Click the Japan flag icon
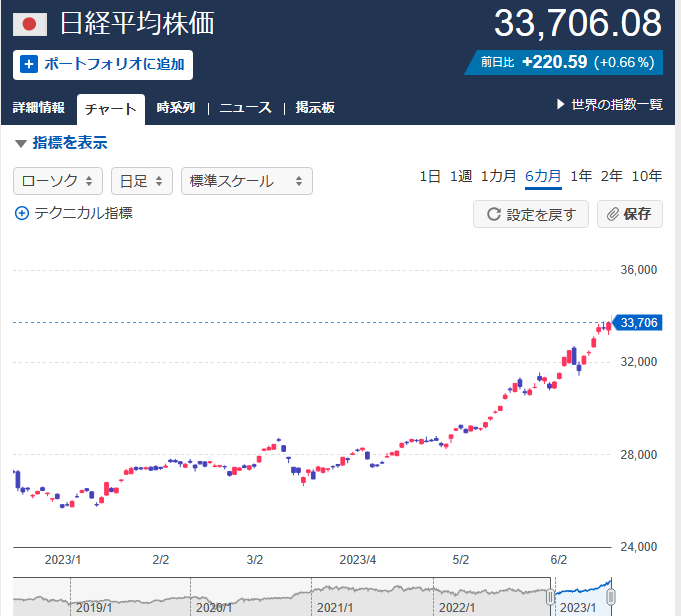 pyautogui.click(x=30, y=24)
